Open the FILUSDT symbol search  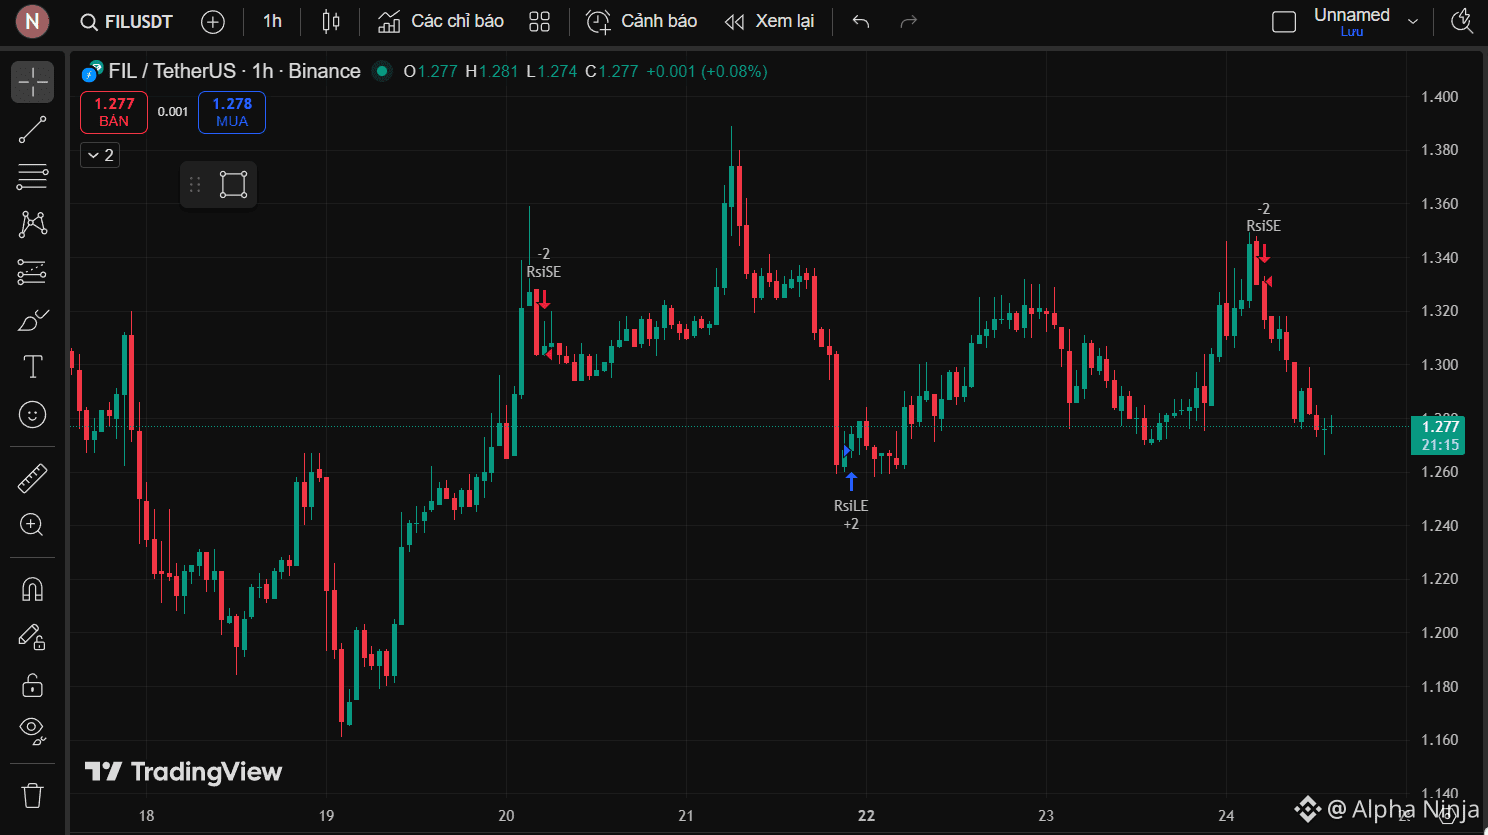(x=127, y=22)
